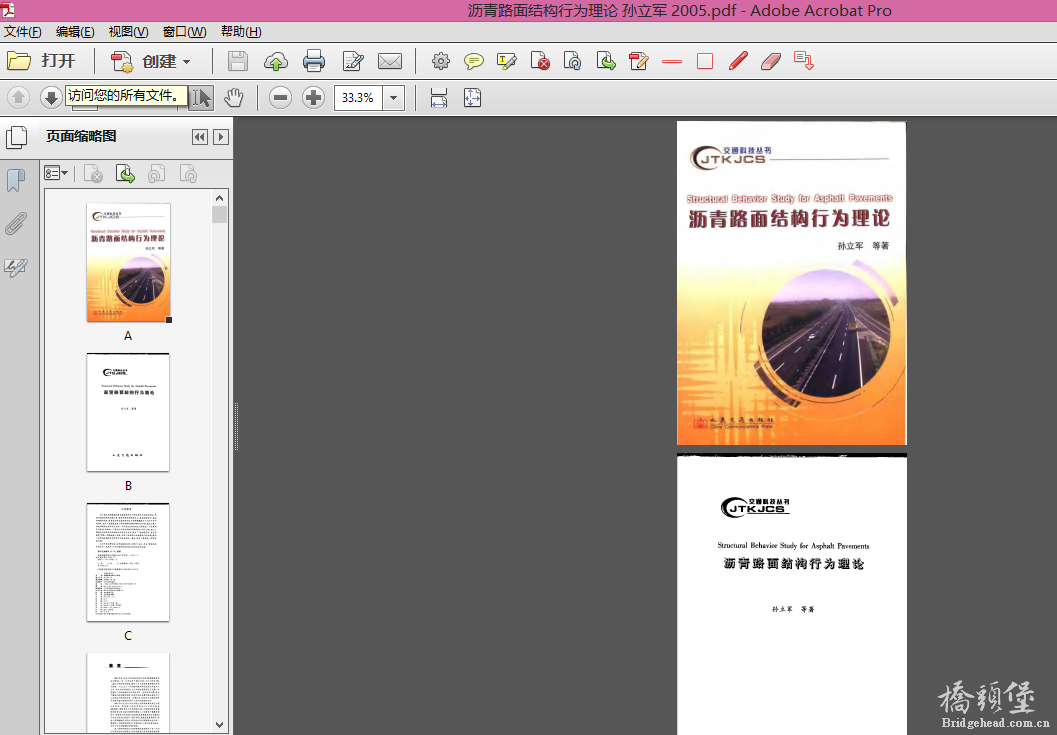Click the edit PDF pencil page icon
This screenshot has height=735, width=1057.
point(638,61)
